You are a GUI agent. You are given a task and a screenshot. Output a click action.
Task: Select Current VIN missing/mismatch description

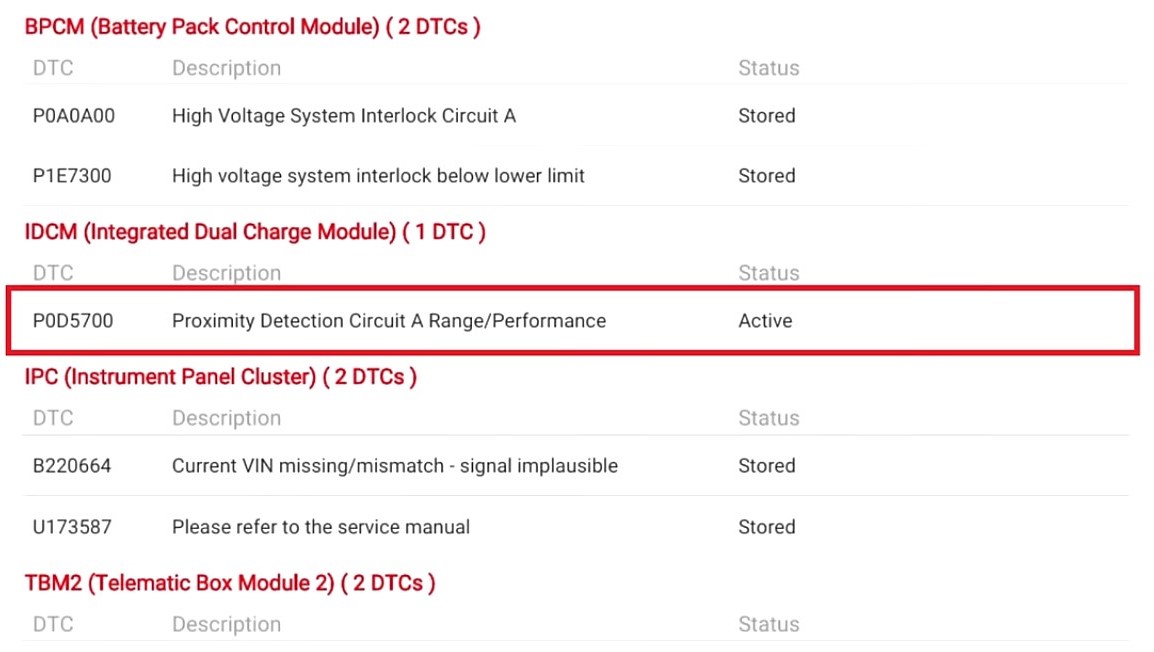[395, 466]
